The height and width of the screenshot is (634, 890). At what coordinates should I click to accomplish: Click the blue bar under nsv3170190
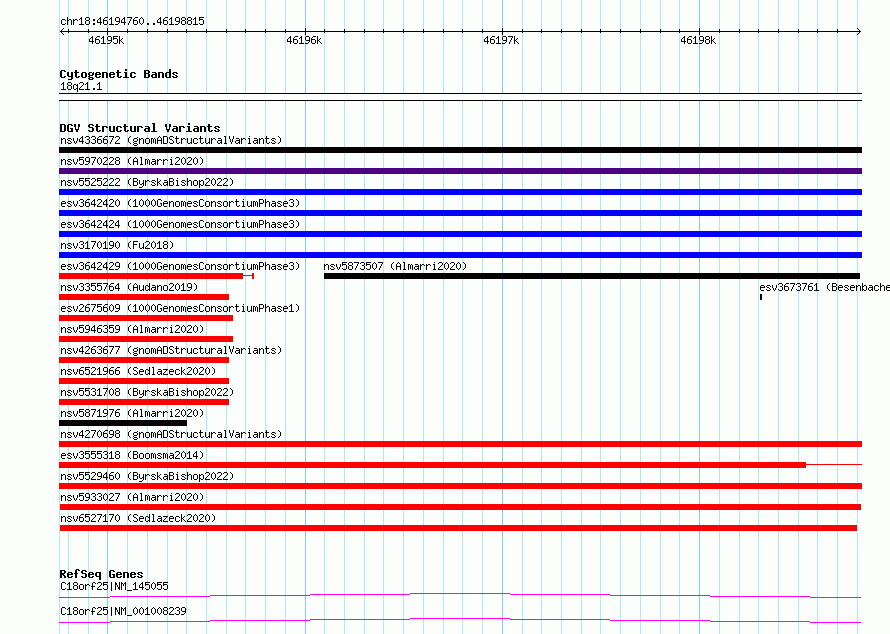tap(460, 255)
